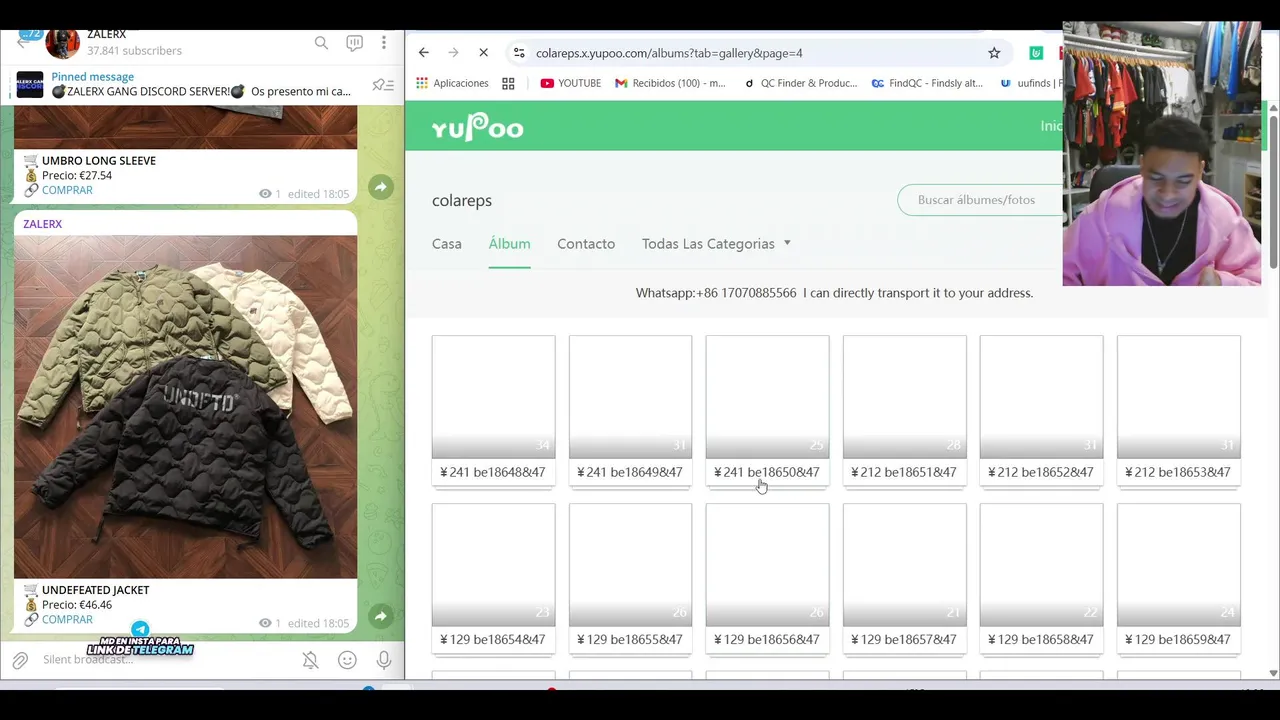Go forward one page in Chrome
The image size is (1280, 720).
point(453,53)
